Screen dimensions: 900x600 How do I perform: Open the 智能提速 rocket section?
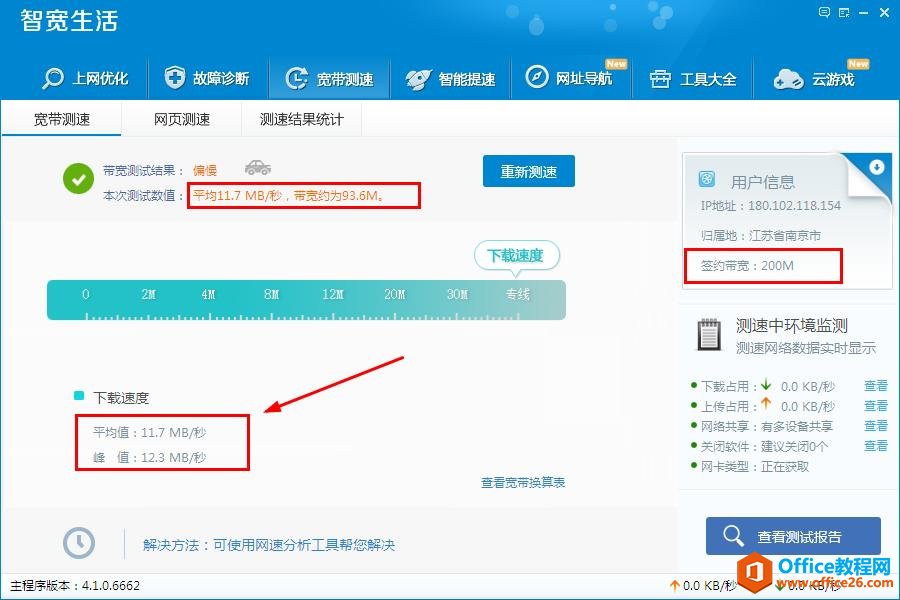click(451, 79)
